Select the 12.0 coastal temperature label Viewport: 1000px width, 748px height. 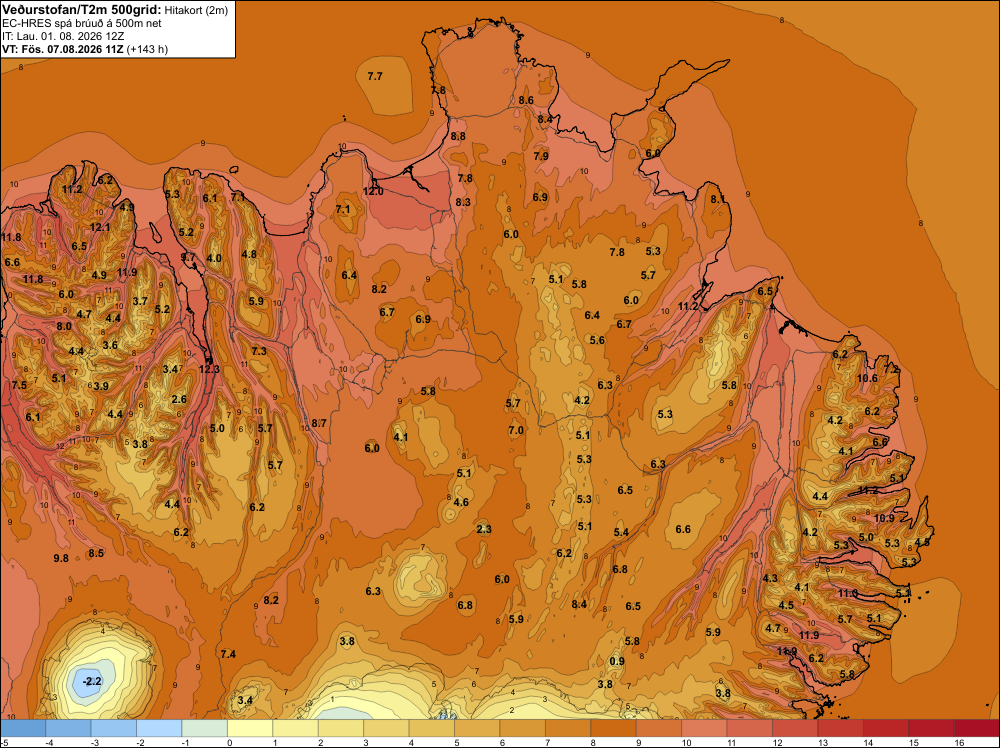[373, 191]
